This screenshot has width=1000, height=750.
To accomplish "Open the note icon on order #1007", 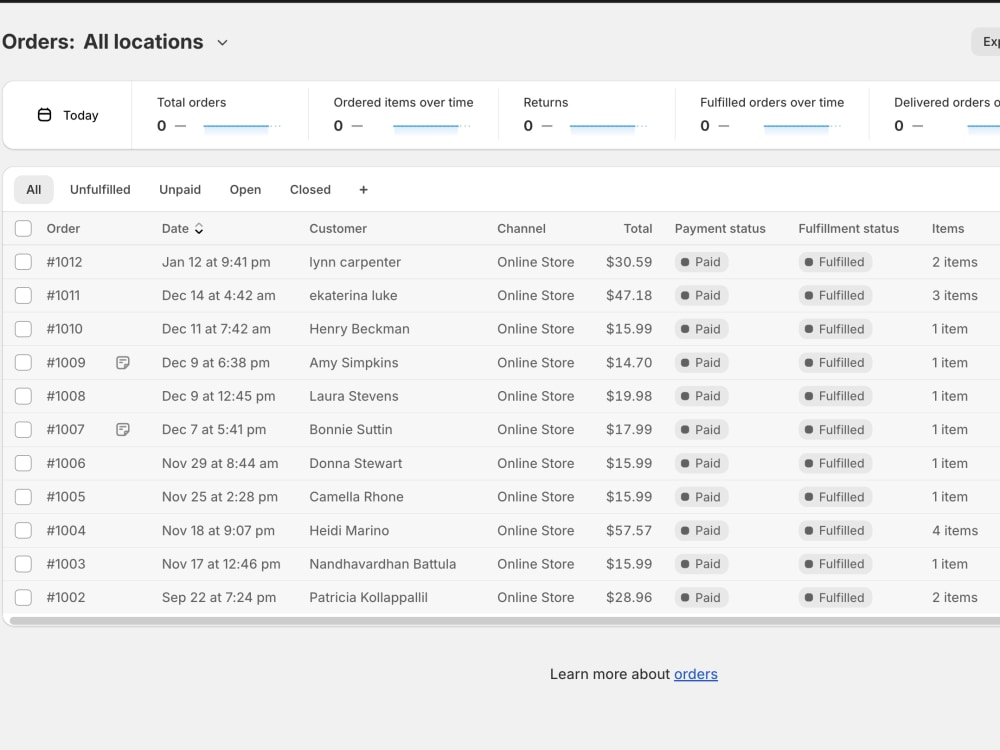I will (123, 430).
